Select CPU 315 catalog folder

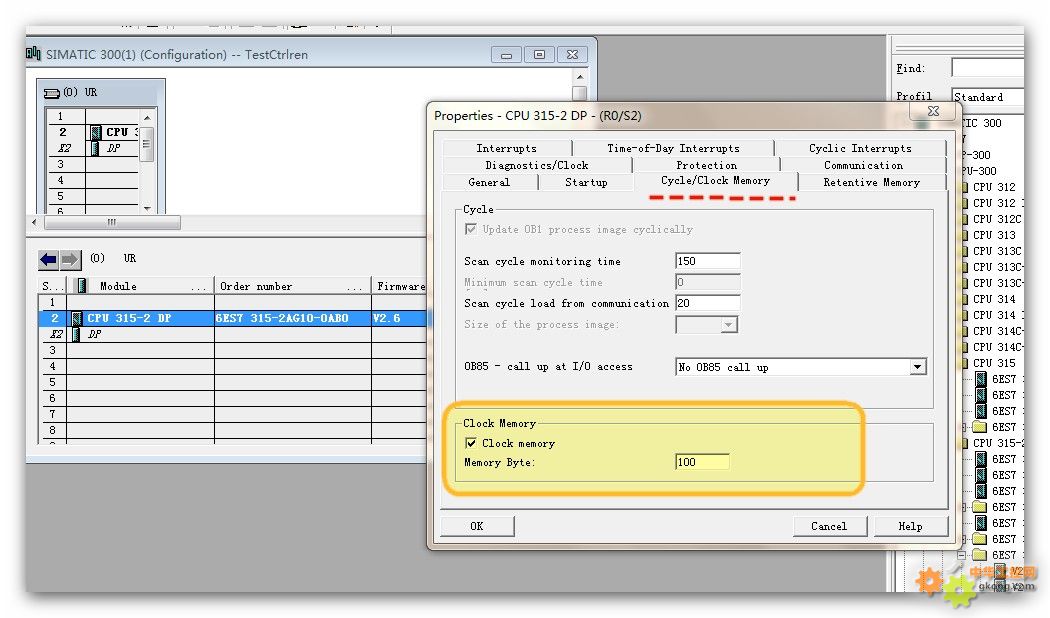pyautogui.click(x=994, y=363)
